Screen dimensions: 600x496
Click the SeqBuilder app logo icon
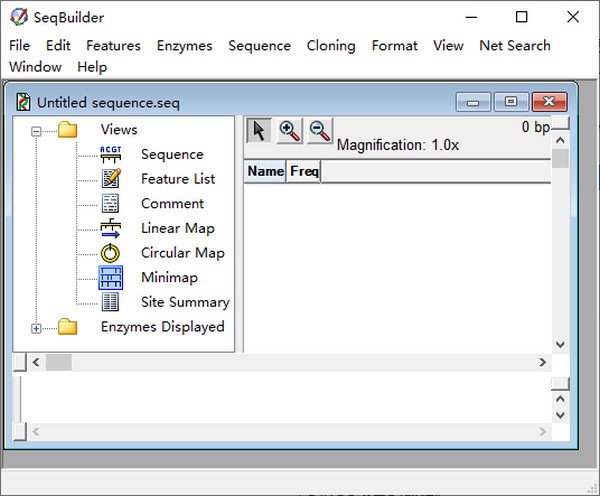19,17
